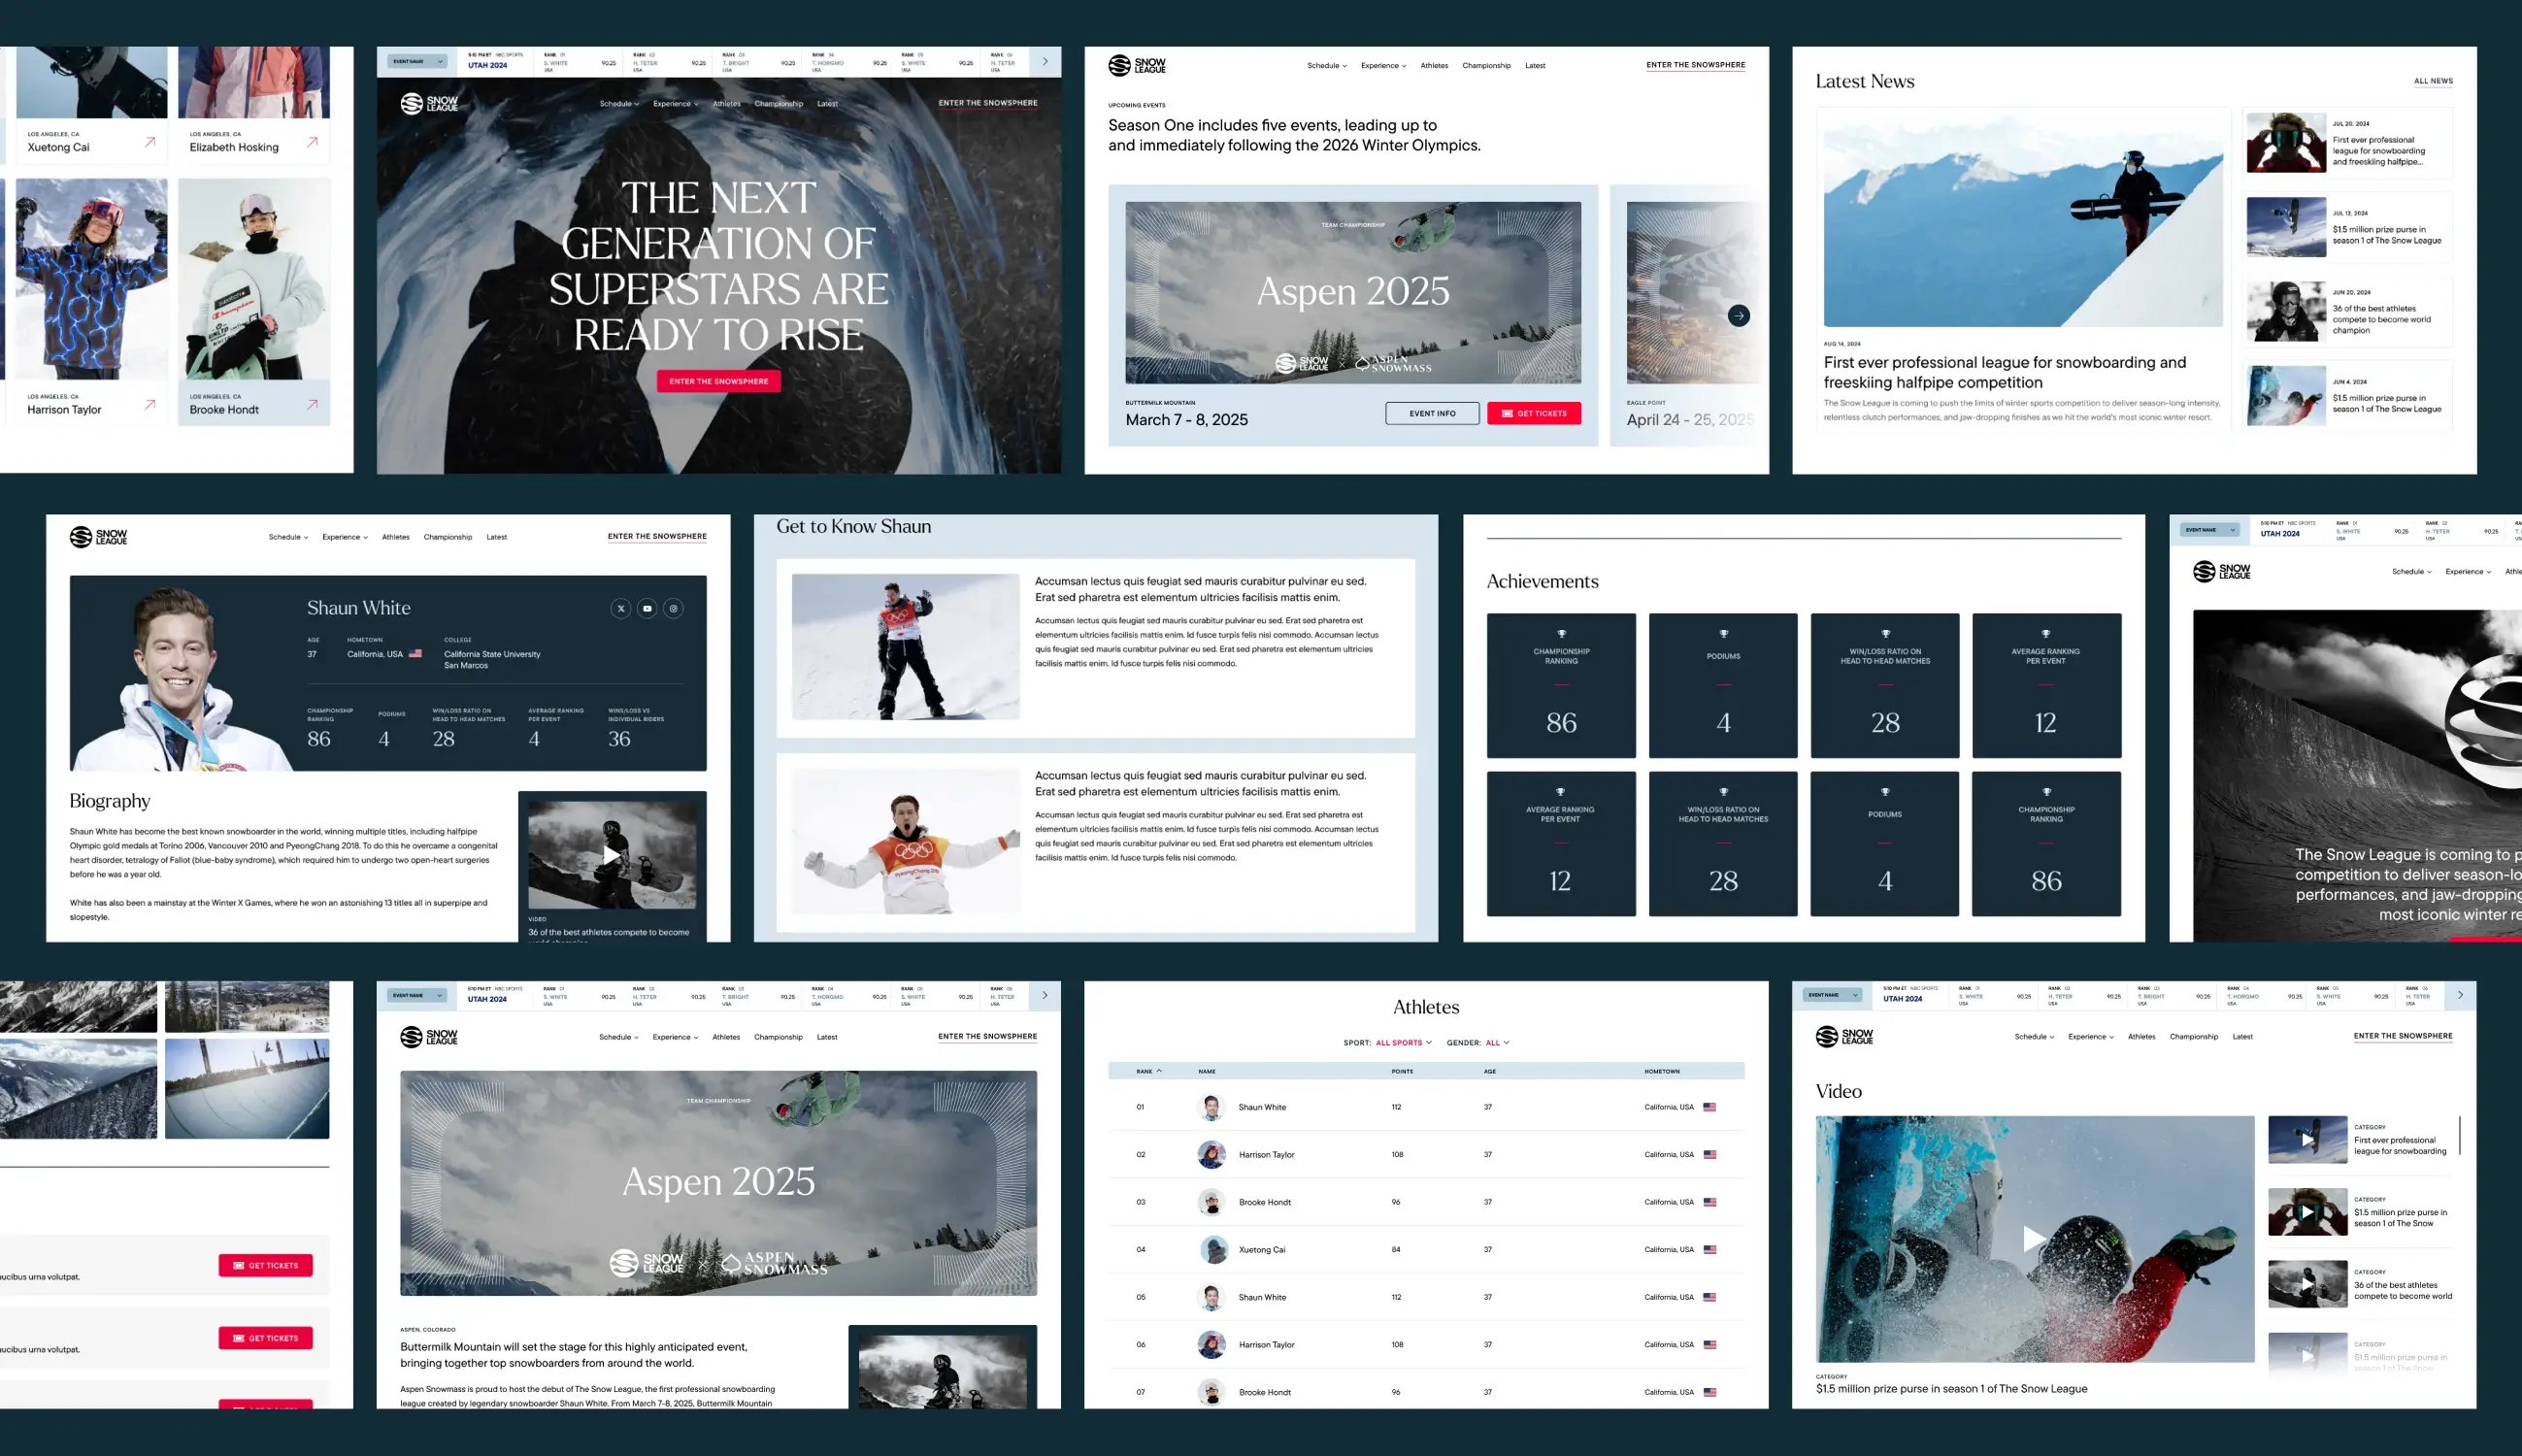Open the ALL NEWS link in Latest News
This screenshot has width=2522, height=1456.
(x=2433, y=81)
